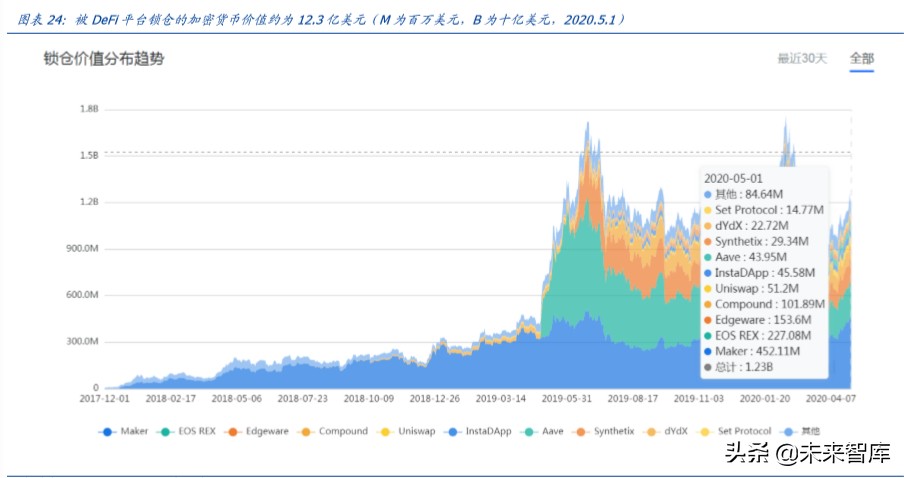The image size is (904, 478).
Task: Click tooltip total 总计 : 1.23B
Action: [x=739, y=367]
